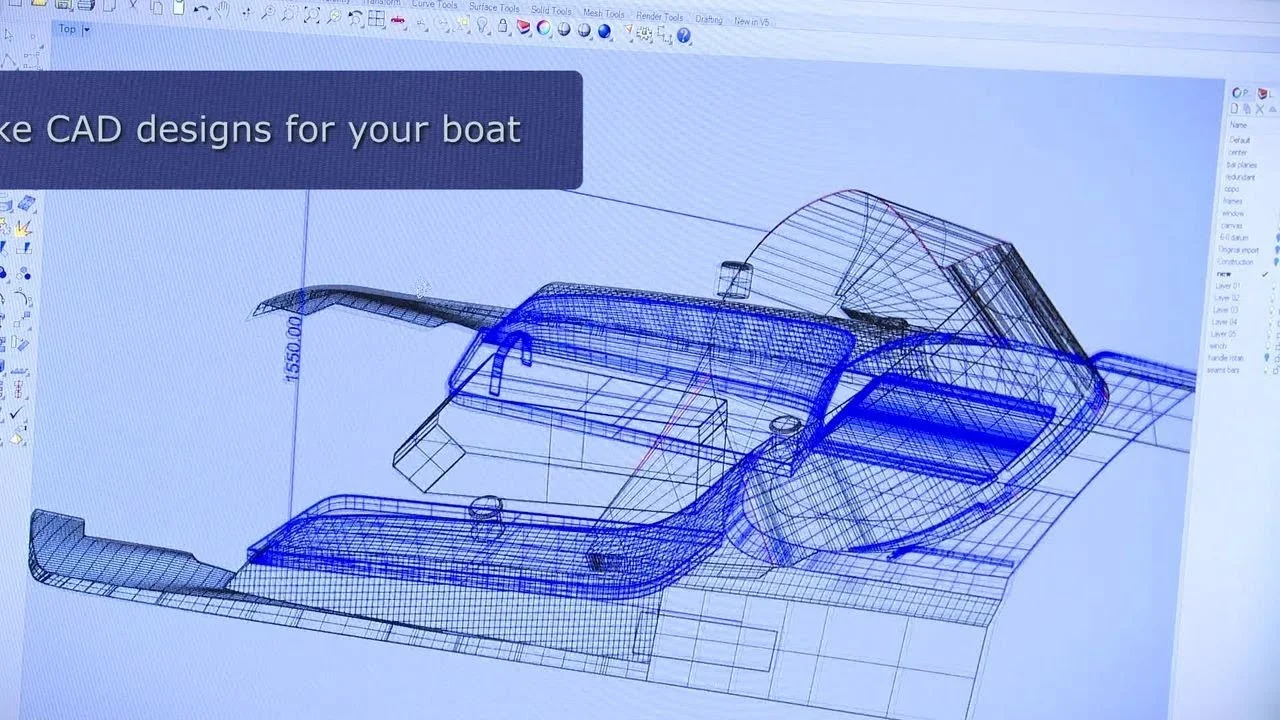This screenshot has height=720, width=1280.
Task: Toggle lightbulb of 'Original import' layer
Action: click(x=1276, y=250)
